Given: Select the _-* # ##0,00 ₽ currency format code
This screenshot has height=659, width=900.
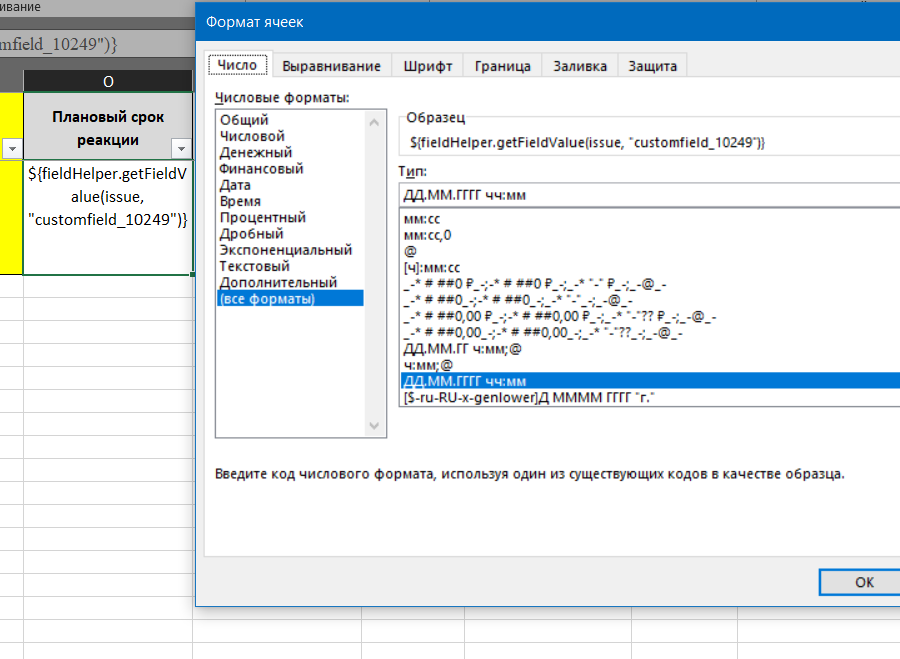Looking at the screenshot, I should pos(650,316).
